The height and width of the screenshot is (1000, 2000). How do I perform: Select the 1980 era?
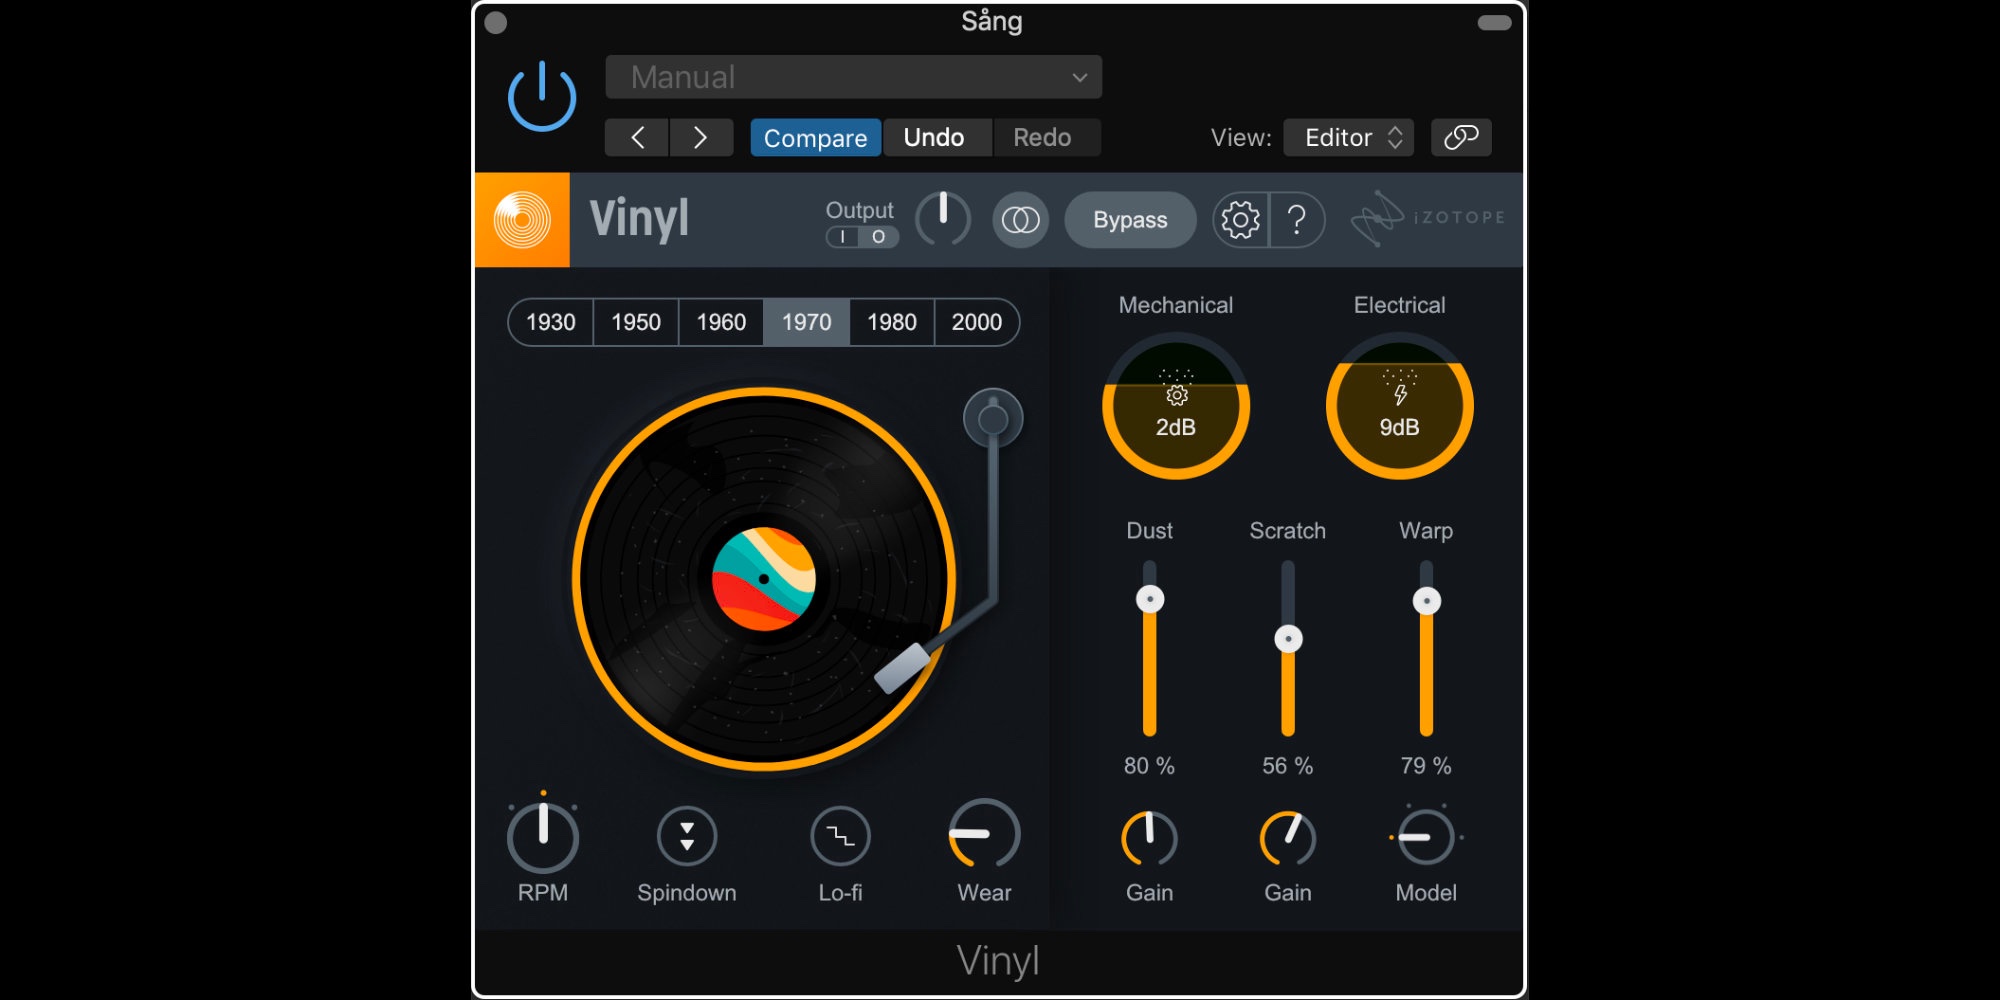(891, 322)
